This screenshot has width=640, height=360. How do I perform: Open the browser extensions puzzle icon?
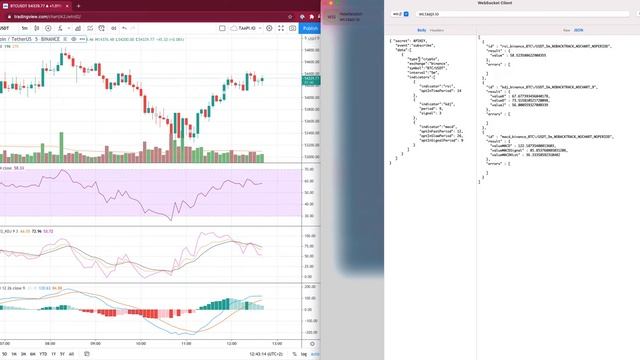[x=311, y=17]
